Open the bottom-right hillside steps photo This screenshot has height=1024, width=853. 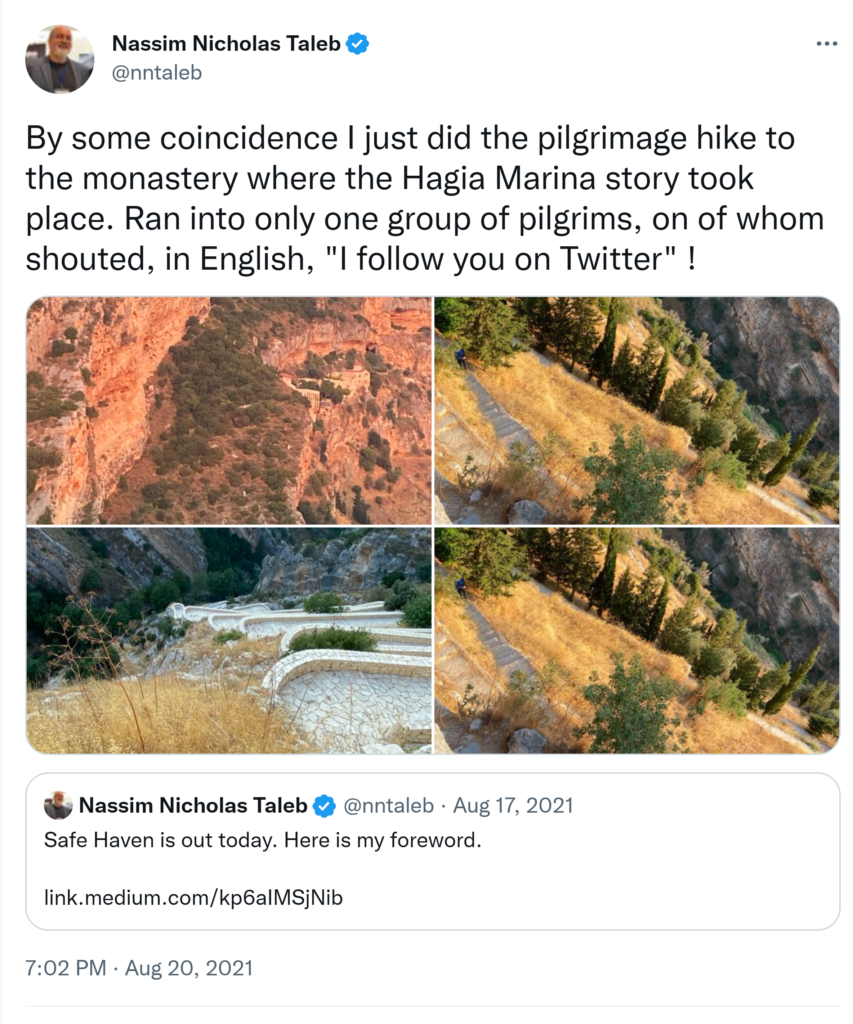tap(637, 640)
